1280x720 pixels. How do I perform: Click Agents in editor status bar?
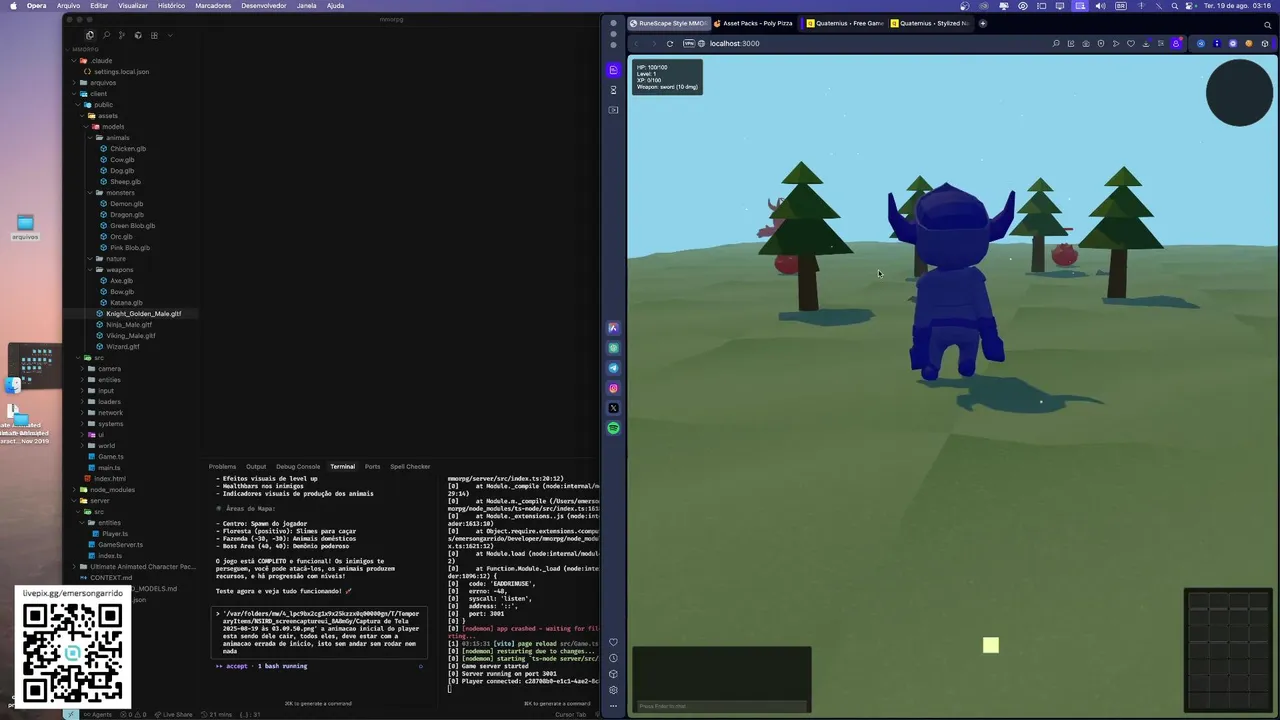tap(98, 714)
